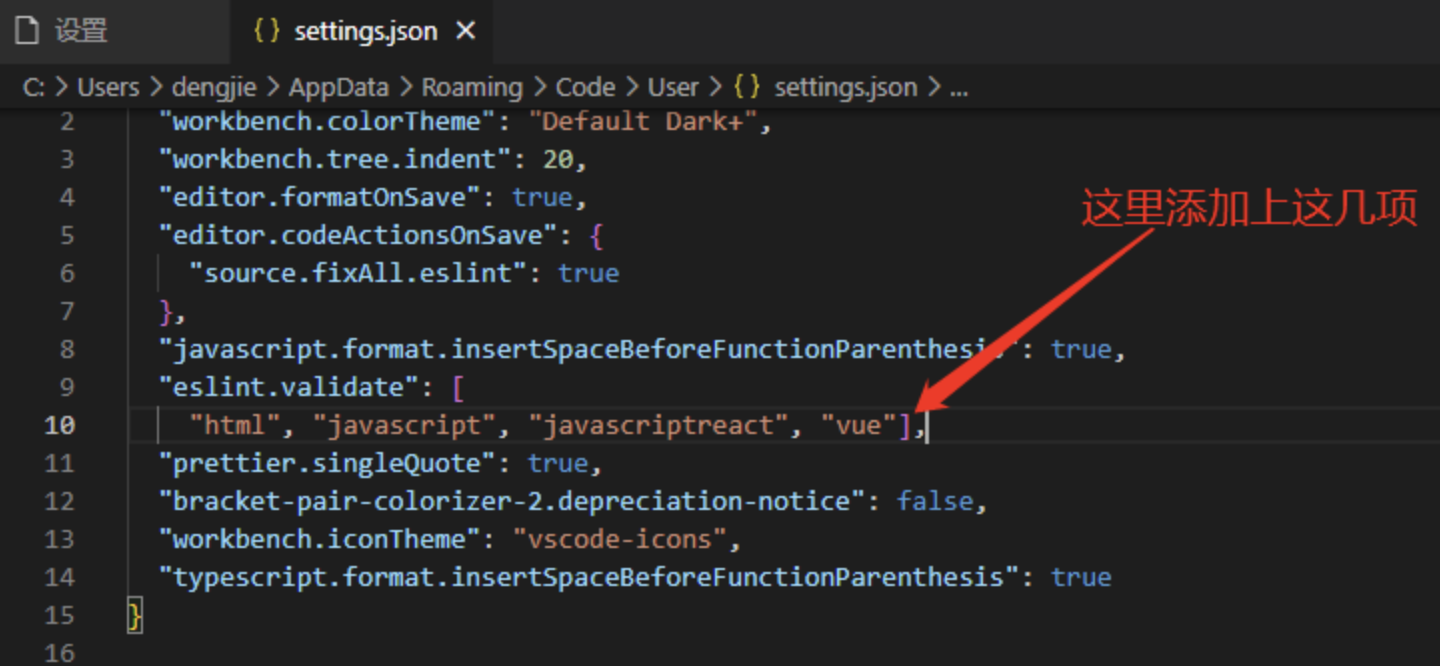This screenshot has width=1440, height=666.
Task: Click the braces icon on the settings.json tab
Action: click(x=266, y=31)
